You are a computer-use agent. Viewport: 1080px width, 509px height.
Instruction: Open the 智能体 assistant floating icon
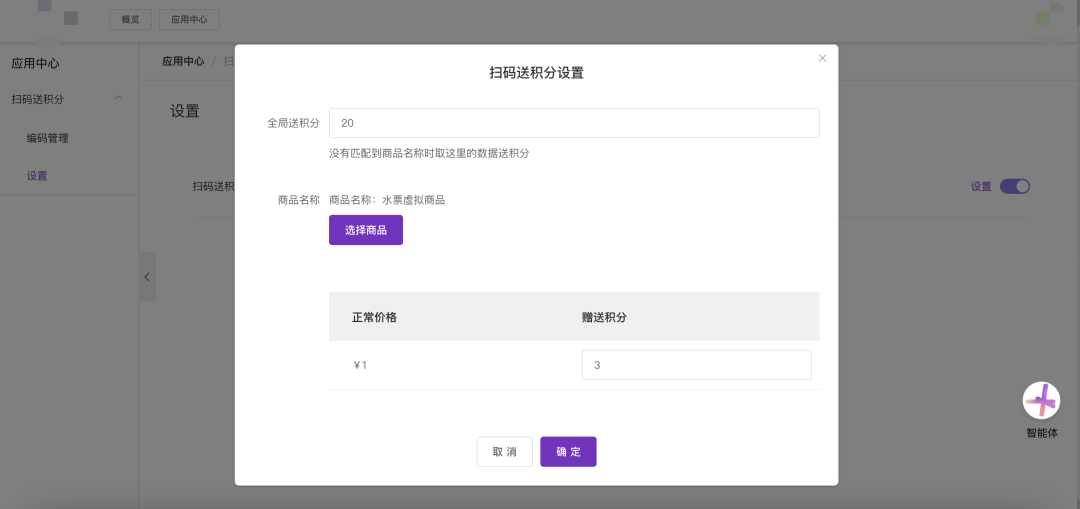coord(1041,401)
